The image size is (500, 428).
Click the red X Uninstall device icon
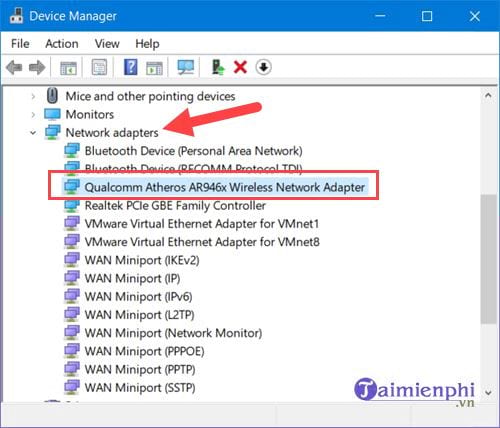tap(240, 67)
